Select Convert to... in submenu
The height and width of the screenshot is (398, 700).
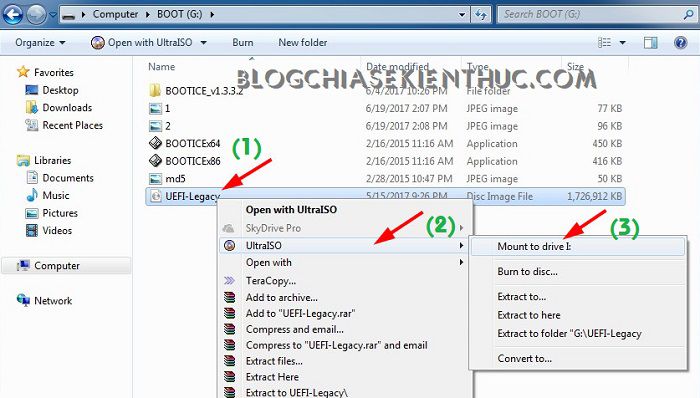[525, 359]
